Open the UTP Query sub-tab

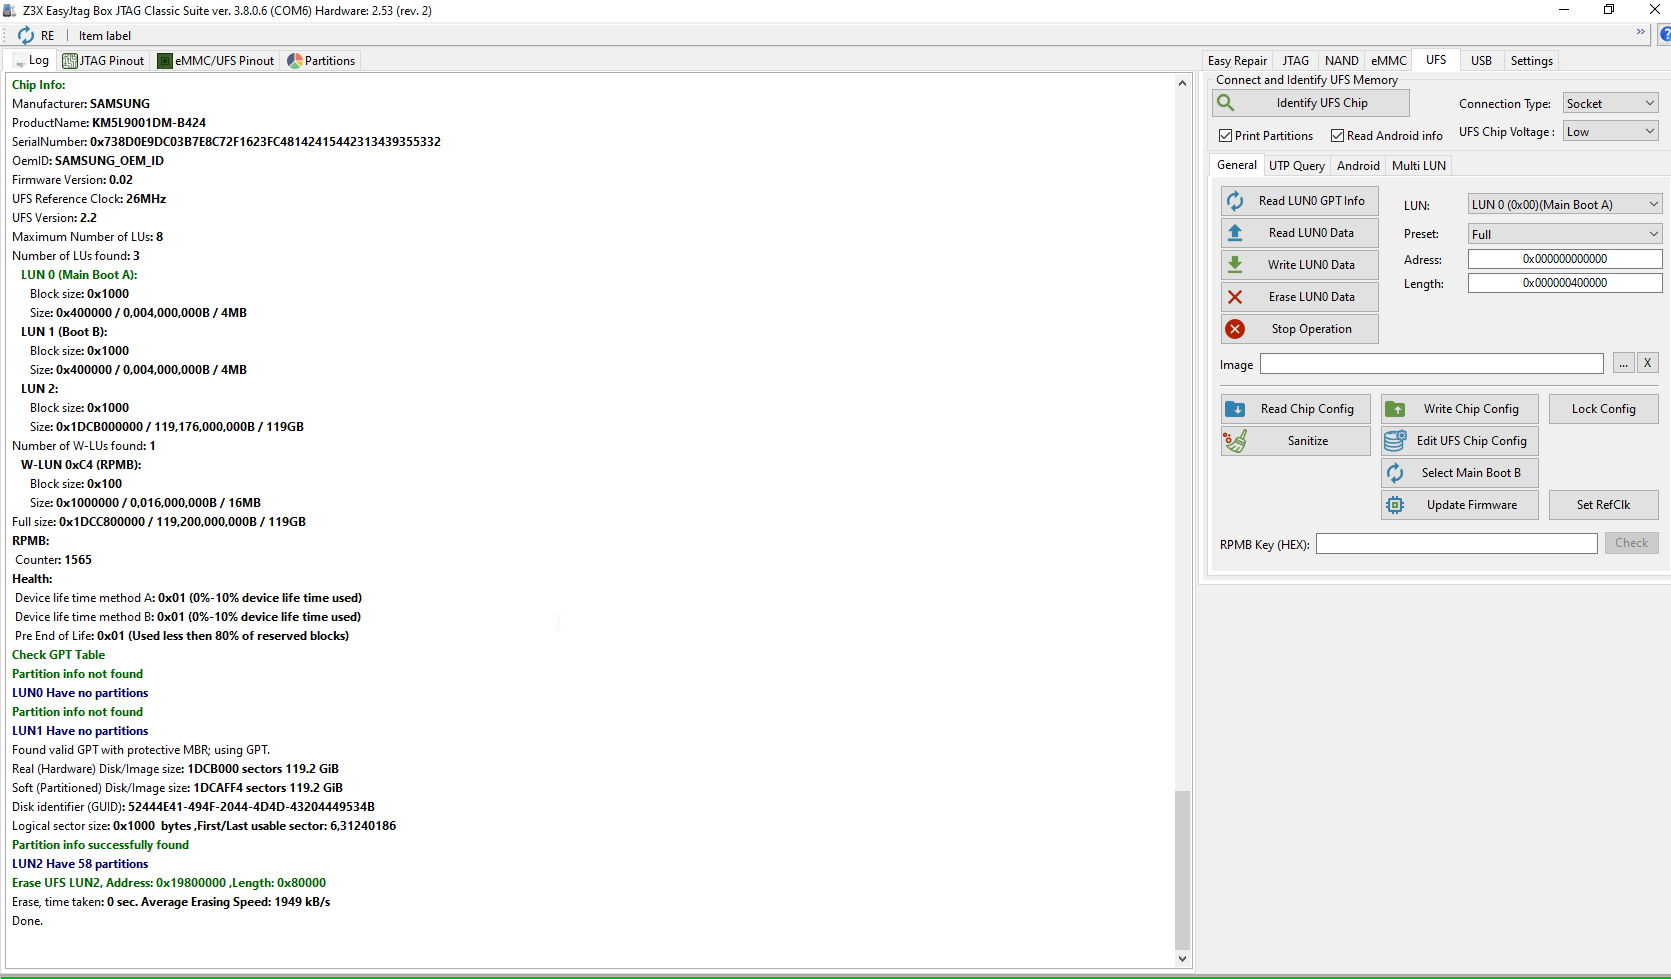tap(1297, 166)
